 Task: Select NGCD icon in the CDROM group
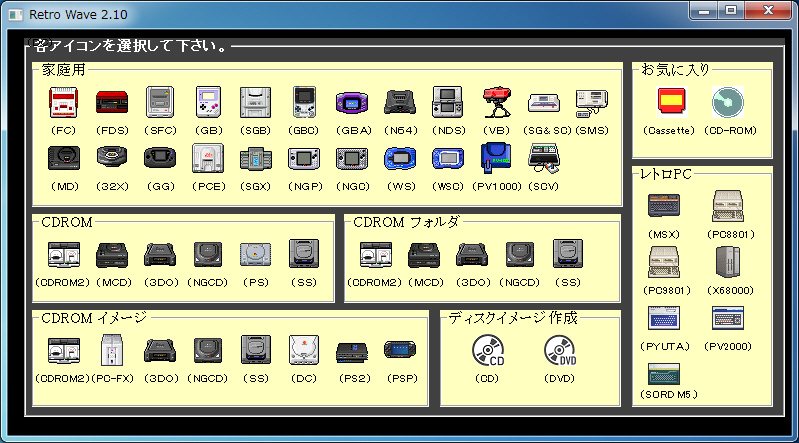pos(208,254)
